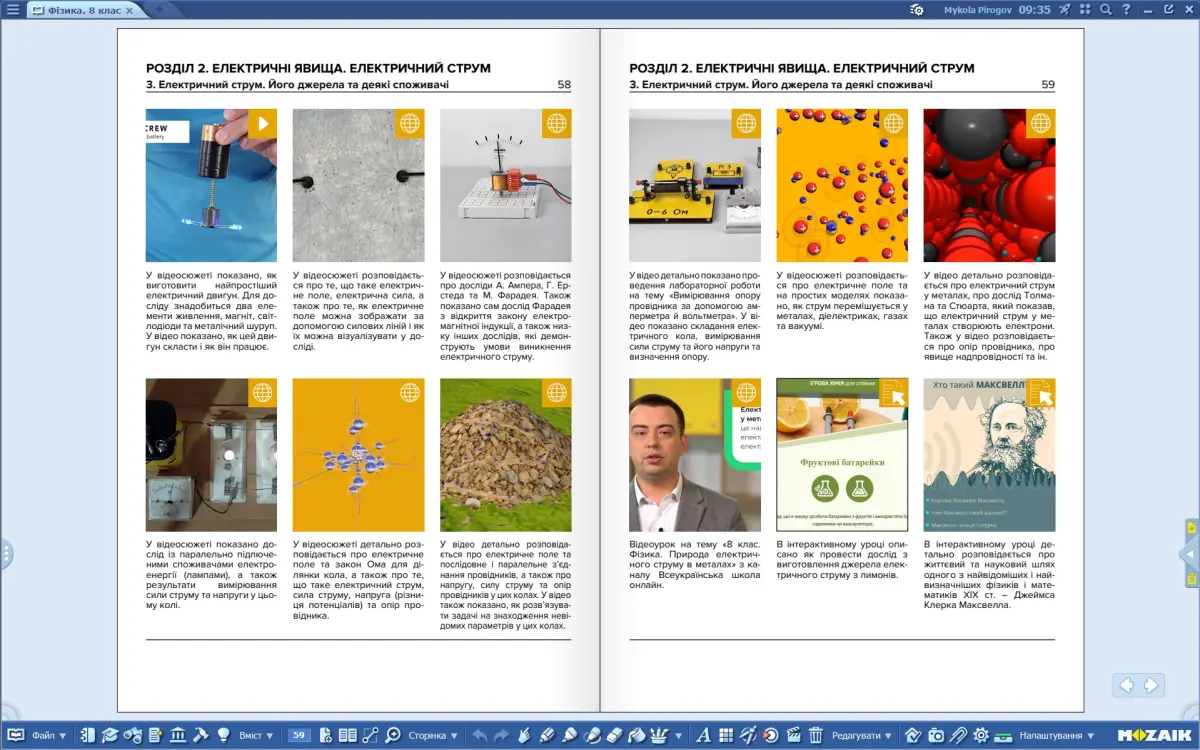Open the paperclip attachment tool
The width and height of the screenshot is (1200, 750).
click(958, 735)
